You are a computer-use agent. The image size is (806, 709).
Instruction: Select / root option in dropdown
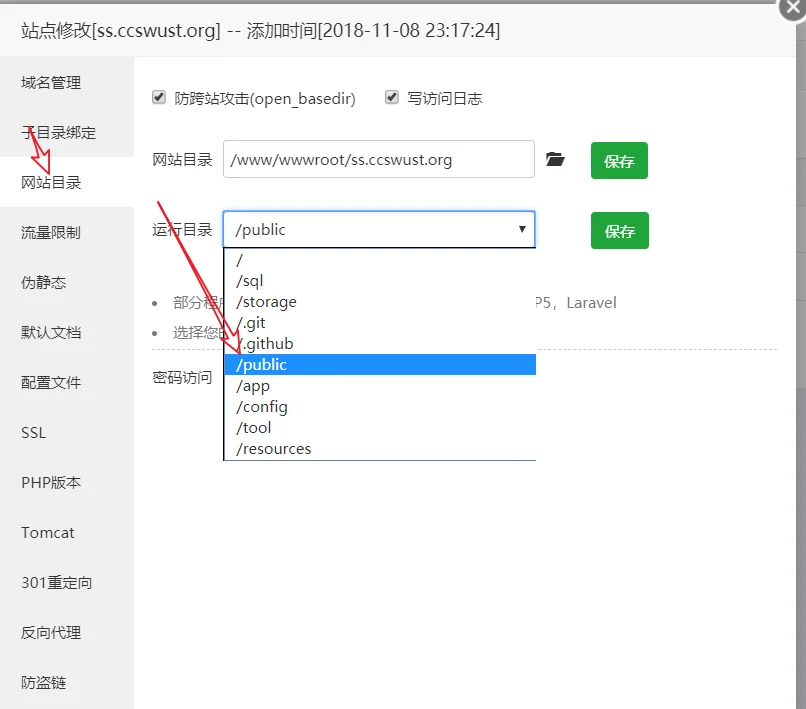tap(380, 260)
